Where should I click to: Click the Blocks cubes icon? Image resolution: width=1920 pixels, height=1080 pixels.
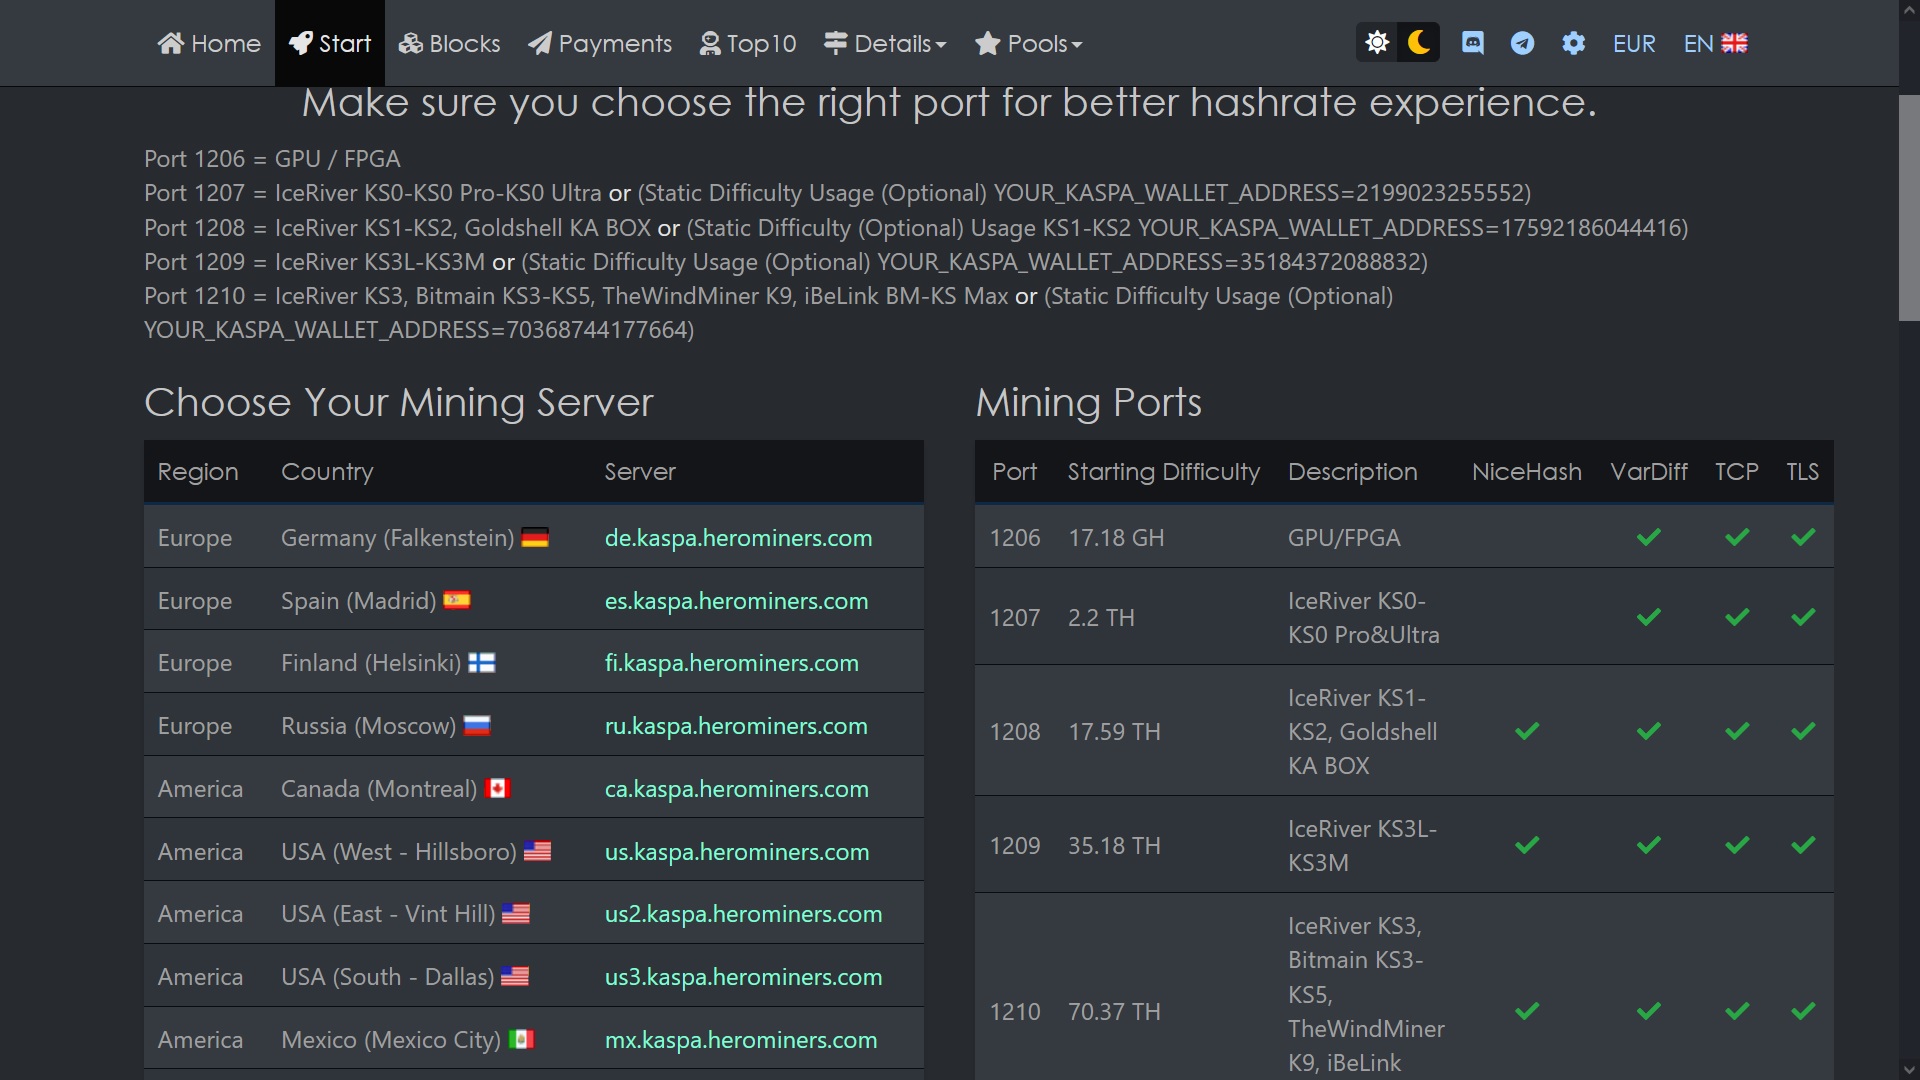point(411,43)
